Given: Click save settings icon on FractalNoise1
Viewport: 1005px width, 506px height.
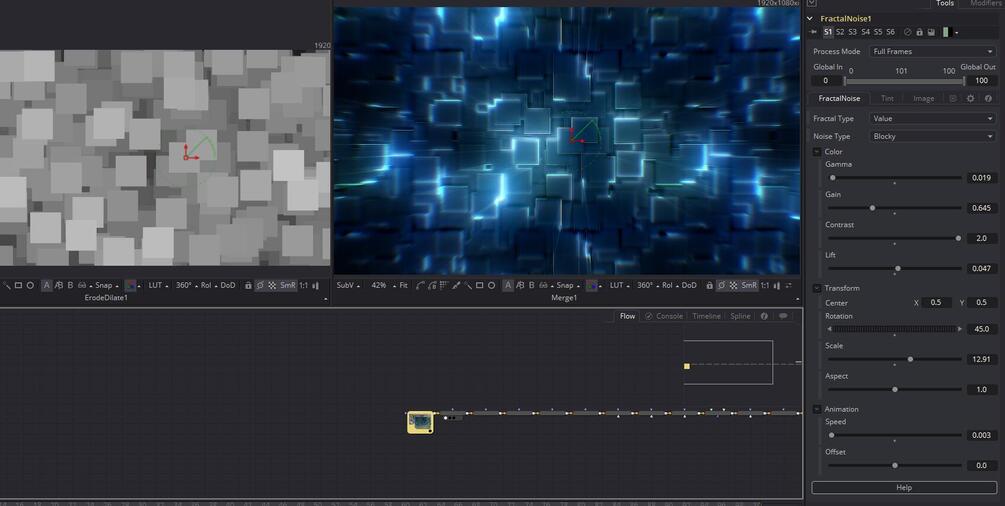Looking at the screenshot, I should pyautogui.click(x=931, y=32).
